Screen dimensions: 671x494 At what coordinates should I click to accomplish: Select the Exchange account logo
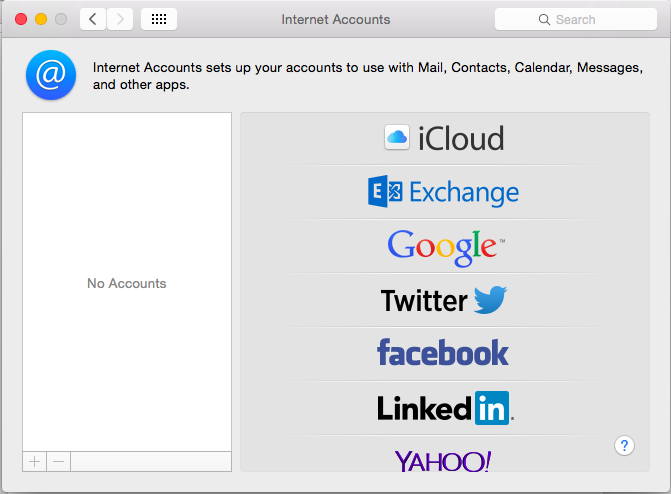(x=384, y=191)
